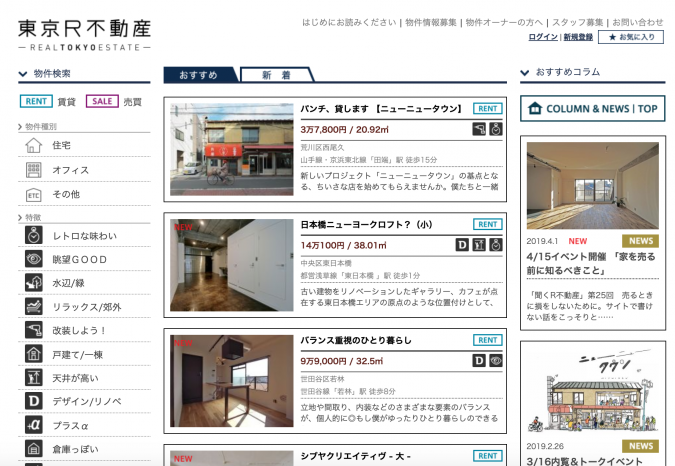Click RENT badge on ベンチ、貸します listing
Screen dimensions: 675x466
(488, 109)
